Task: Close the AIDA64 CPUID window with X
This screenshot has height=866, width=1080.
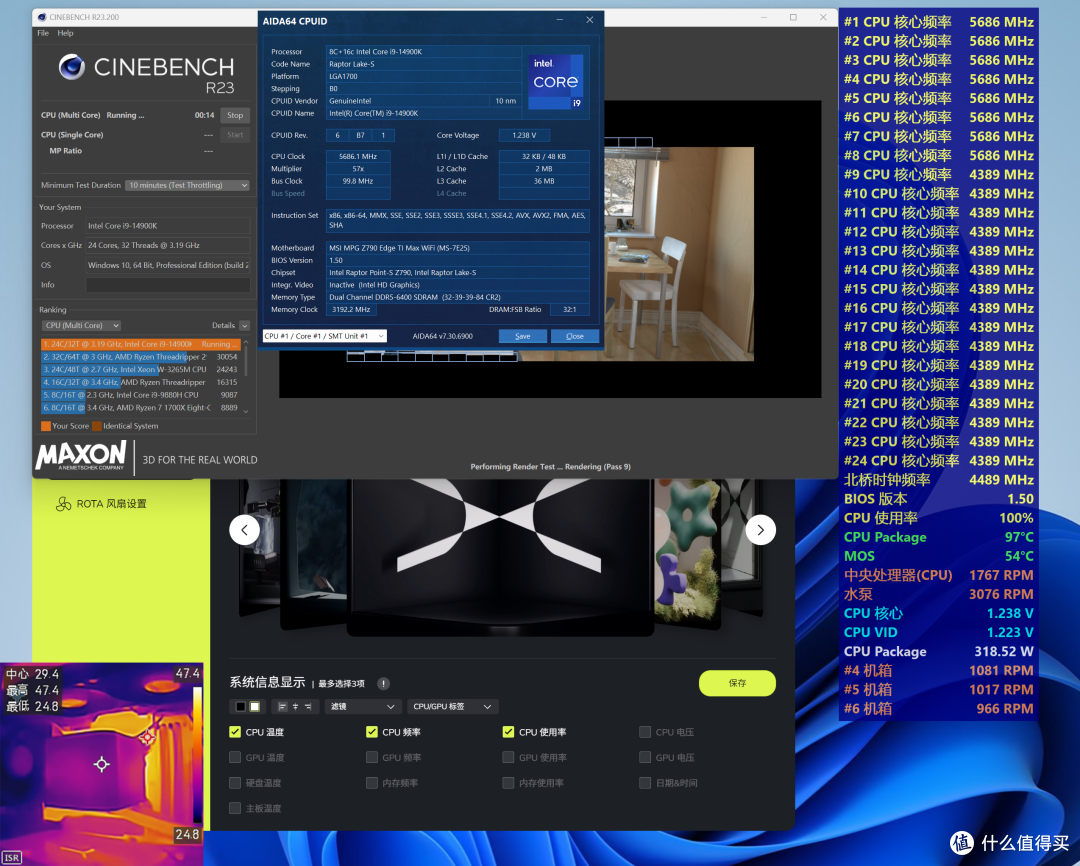Action: pyautogui.click(x=590, y=20)
